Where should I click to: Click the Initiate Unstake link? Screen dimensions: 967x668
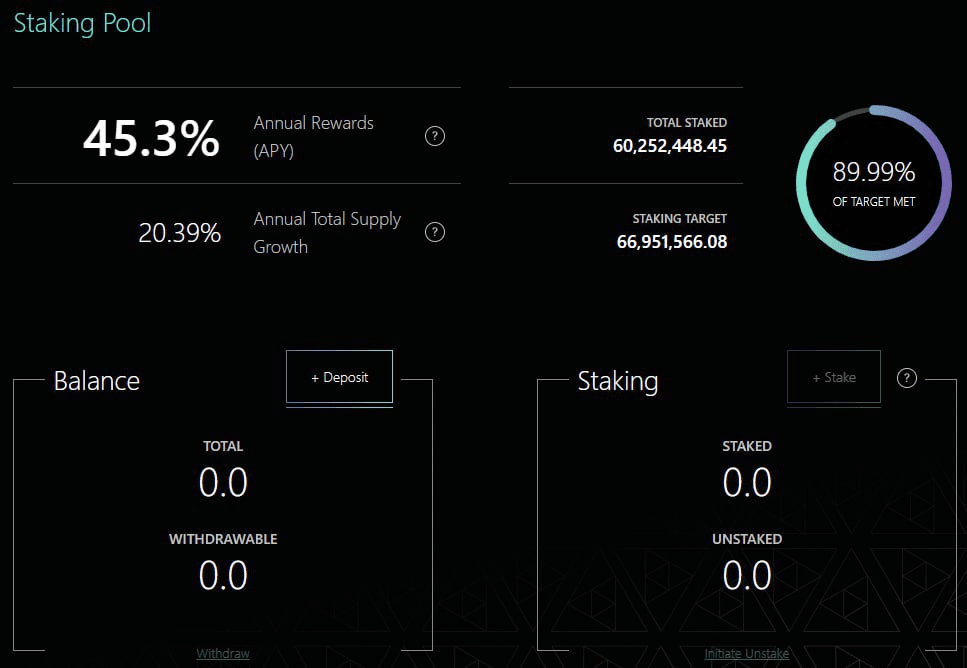coord(746,654)
